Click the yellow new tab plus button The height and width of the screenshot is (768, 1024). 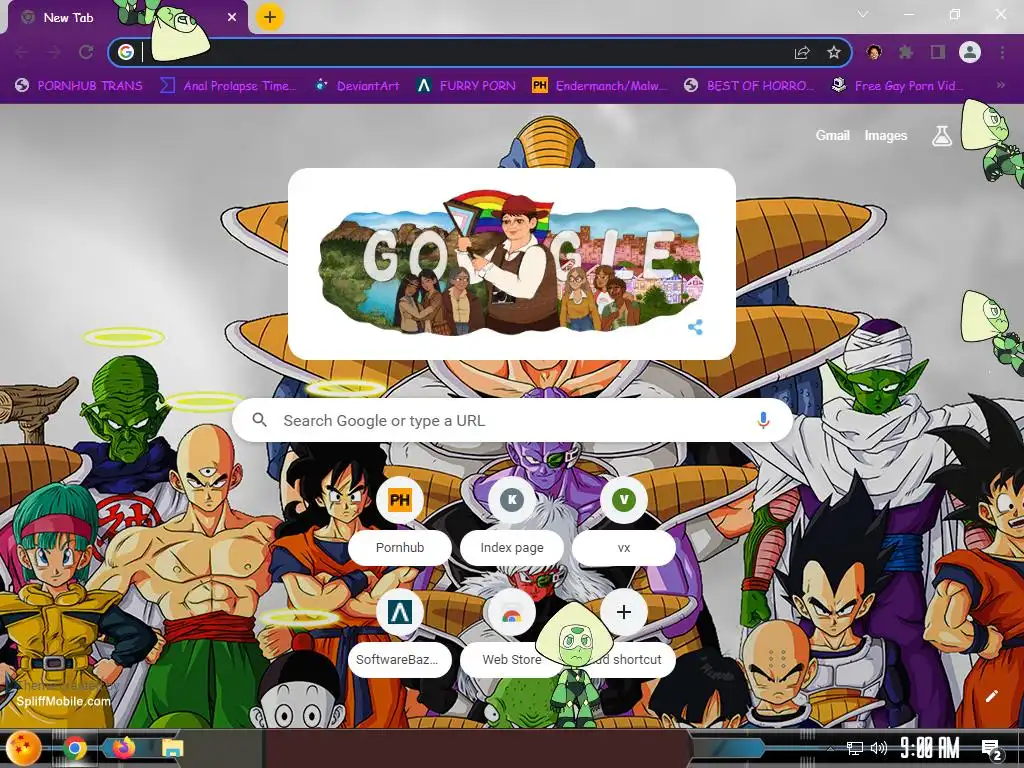[270, 17]
